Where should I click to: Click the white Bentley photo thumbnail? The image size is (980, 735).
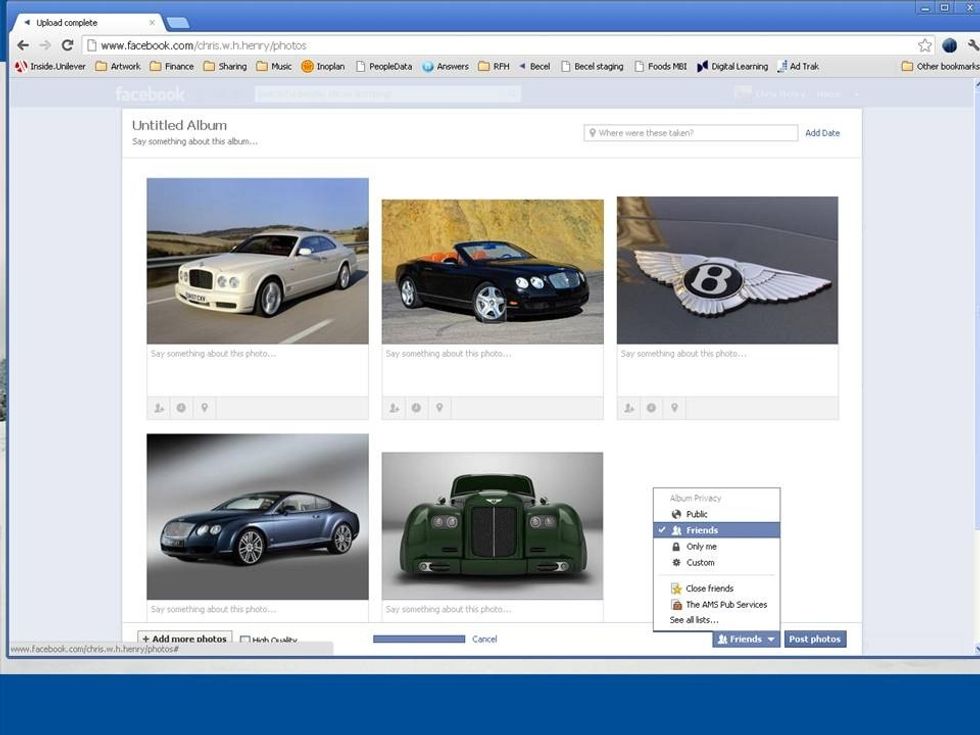(258, 261)
